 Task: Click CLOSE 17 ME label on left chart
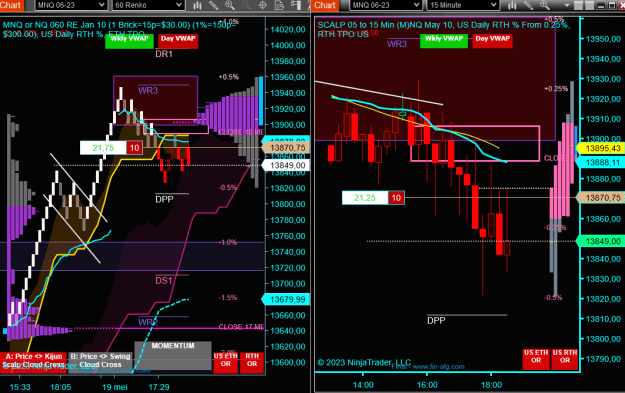241,327
